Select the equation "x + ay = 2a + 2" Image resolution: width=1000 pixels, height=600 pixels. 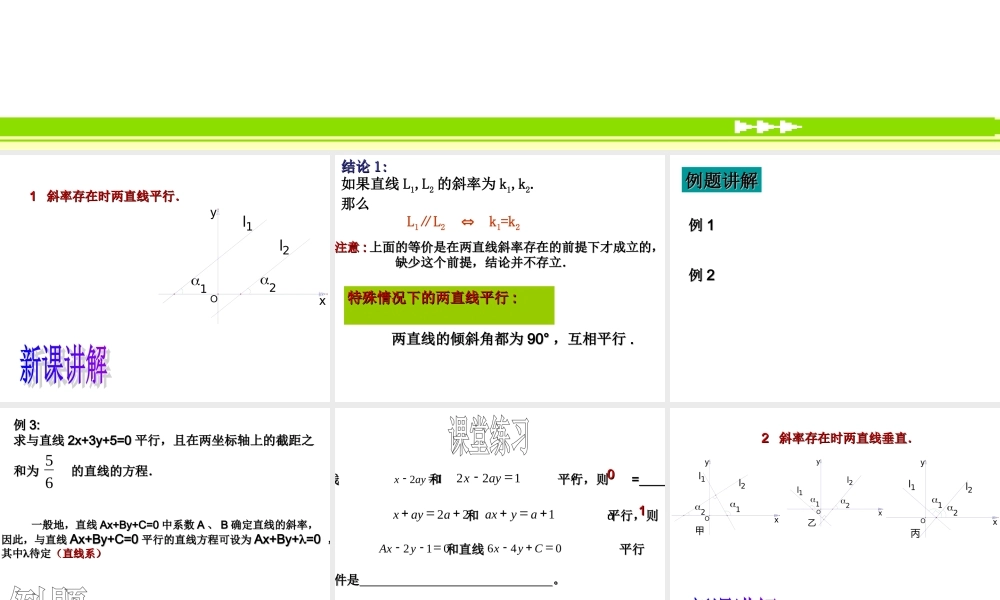pyautogui.click(x=431, y=515)
